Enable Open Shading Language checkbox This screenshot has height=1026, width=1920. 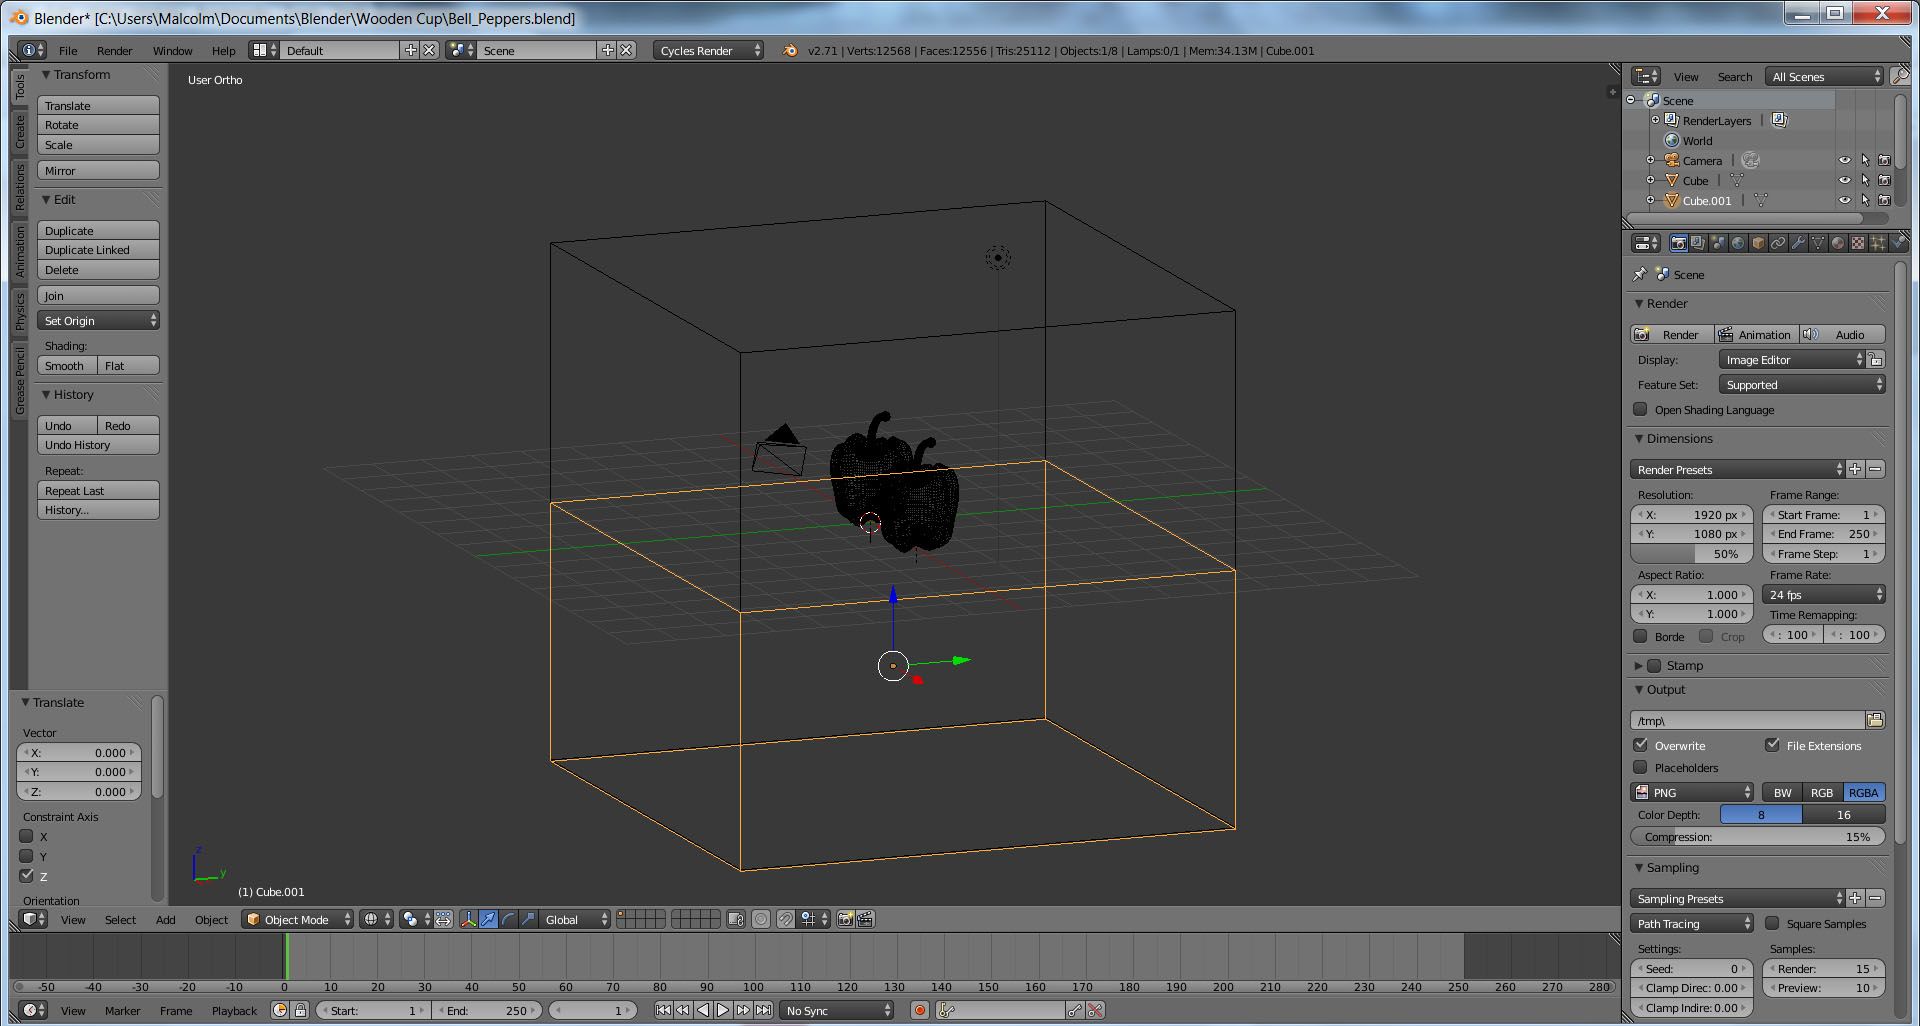click(x=1640, y=409)
